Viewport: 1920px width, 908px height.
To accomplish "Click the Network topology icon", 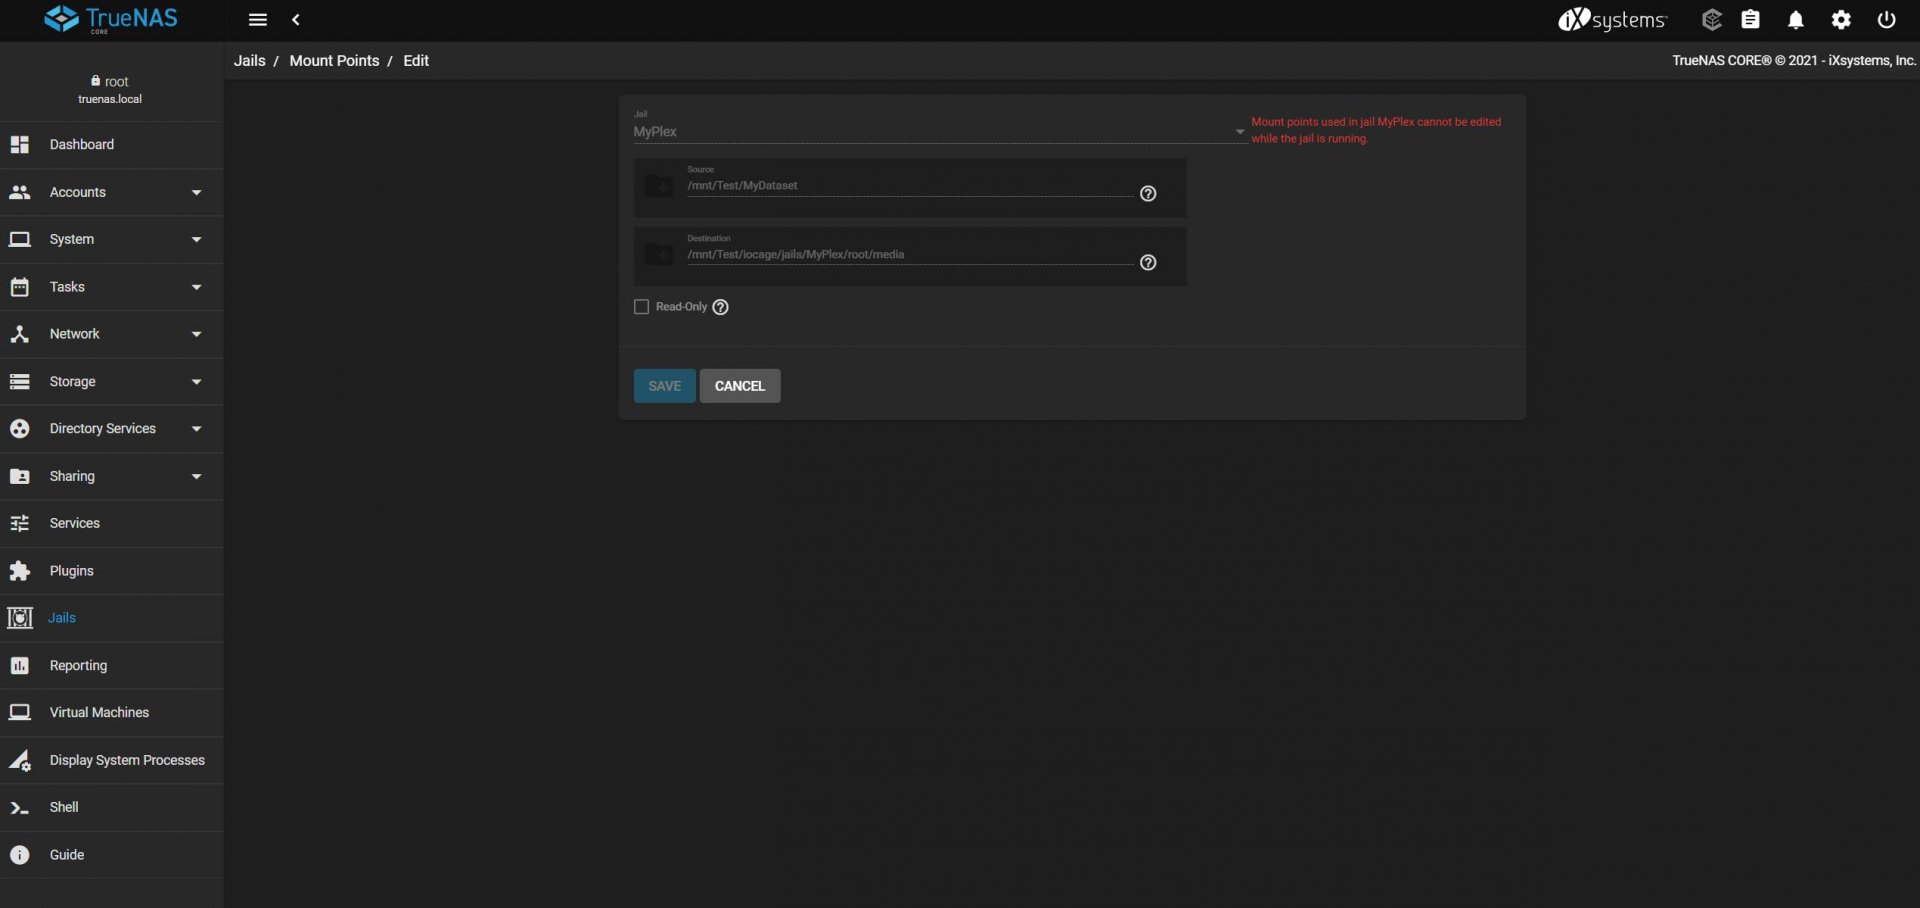I will 20,334.
